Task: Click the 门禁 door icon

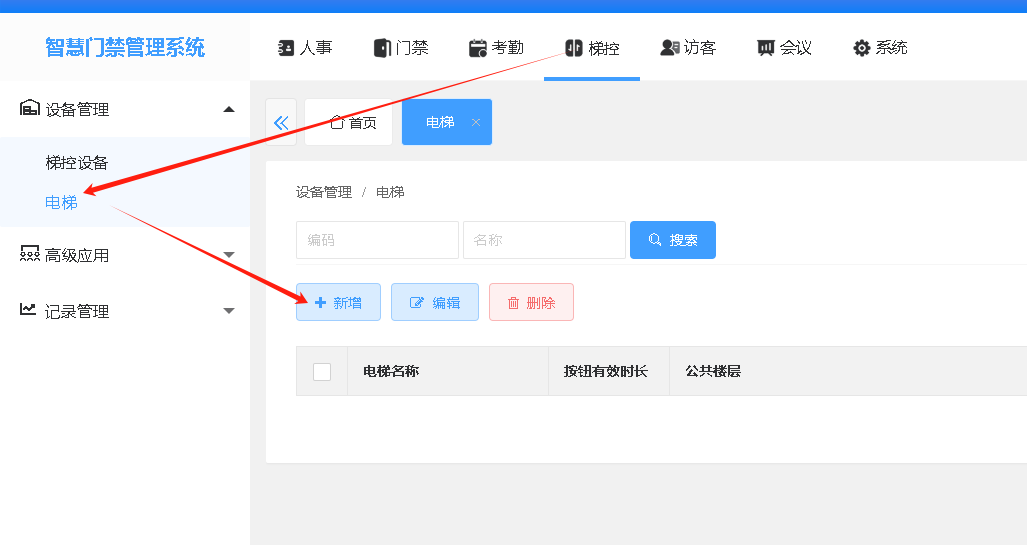Action: (x=382, y=48)
